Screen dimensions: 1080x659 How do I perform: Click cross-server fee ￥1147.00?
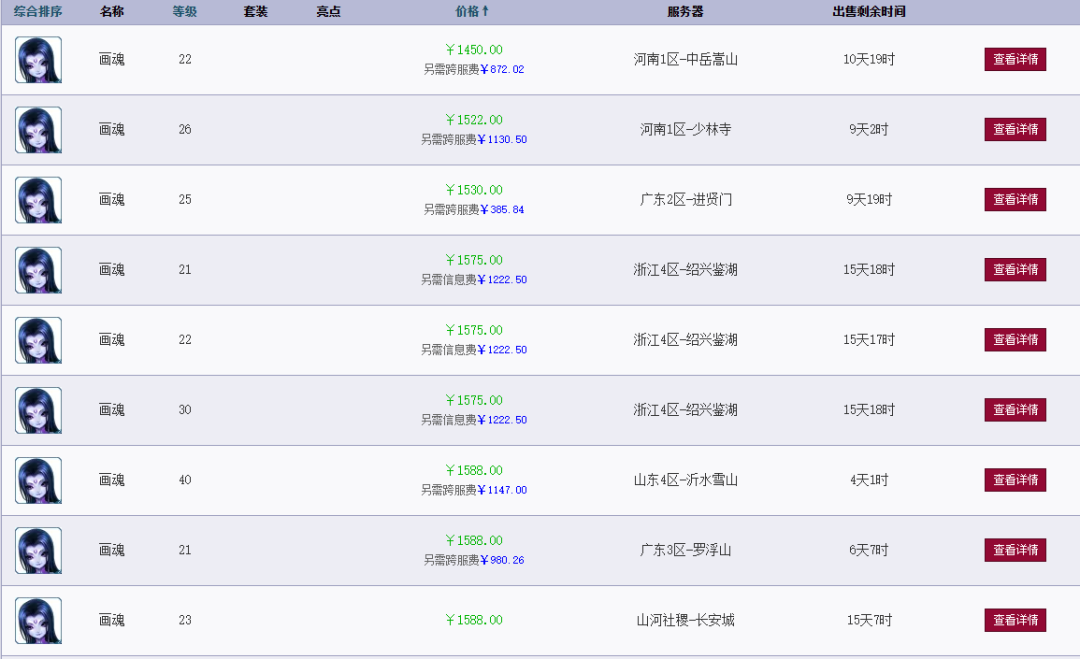pyautogui.click(x=502, y=490)
